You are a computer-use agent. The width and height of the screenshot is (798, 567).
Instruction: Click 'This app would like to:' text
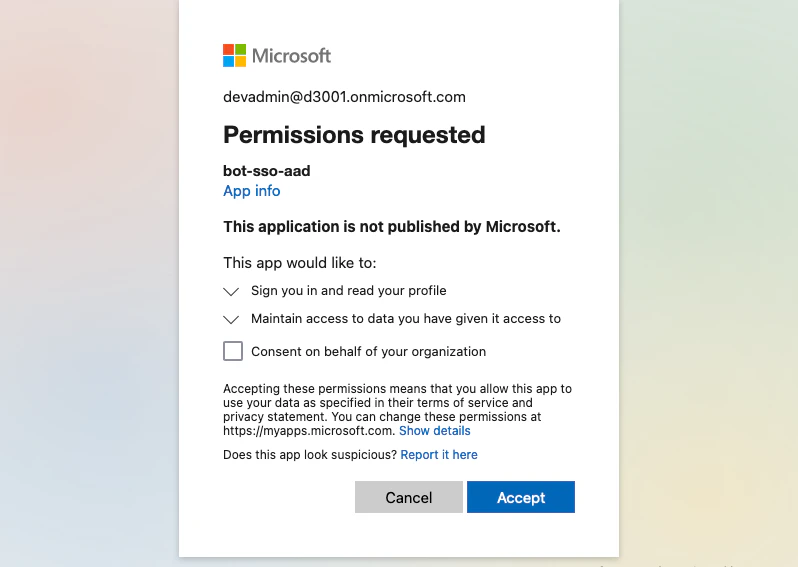pyautogui.click(x=300, y=263)
